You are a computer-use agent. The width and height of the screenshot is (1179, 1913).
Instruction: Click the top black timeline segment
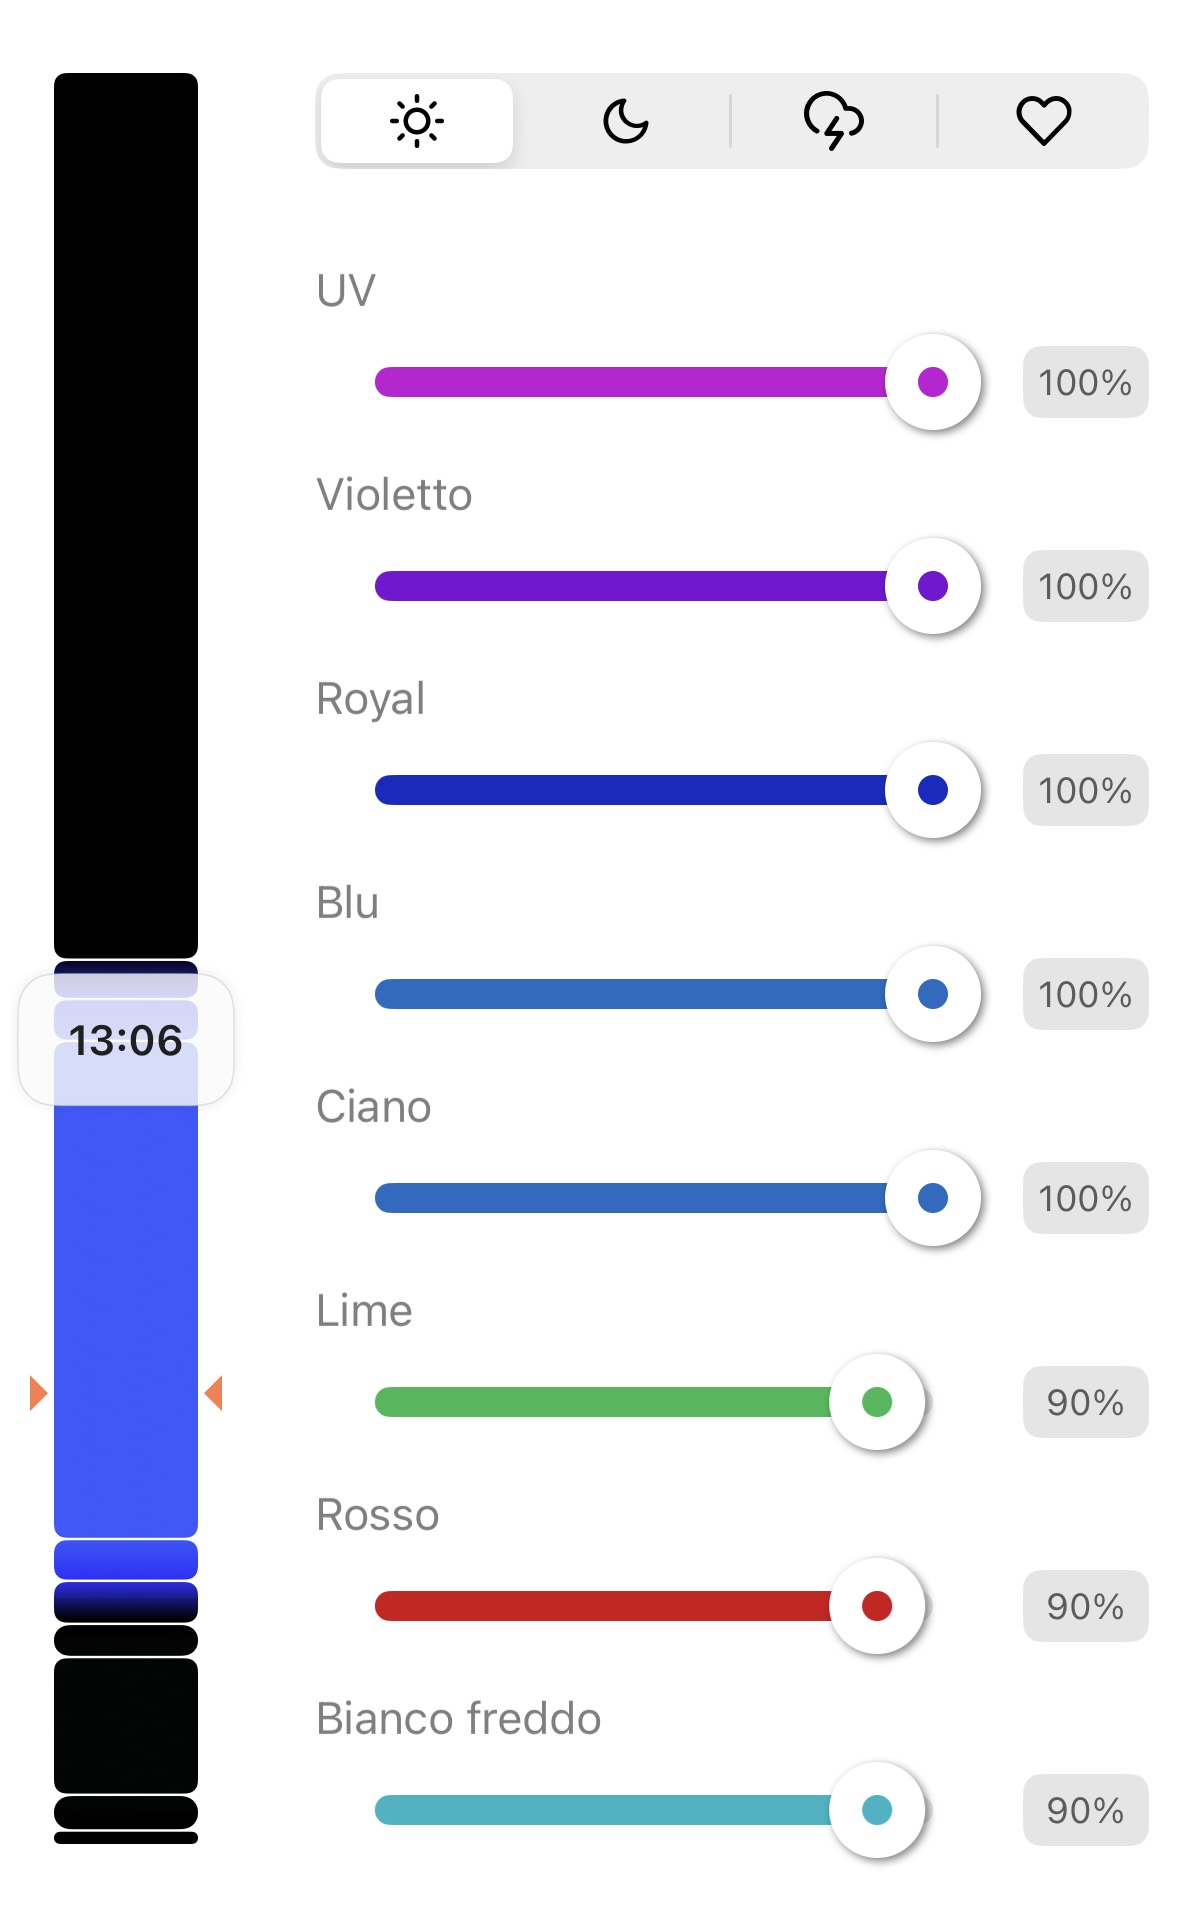[126, 515]
